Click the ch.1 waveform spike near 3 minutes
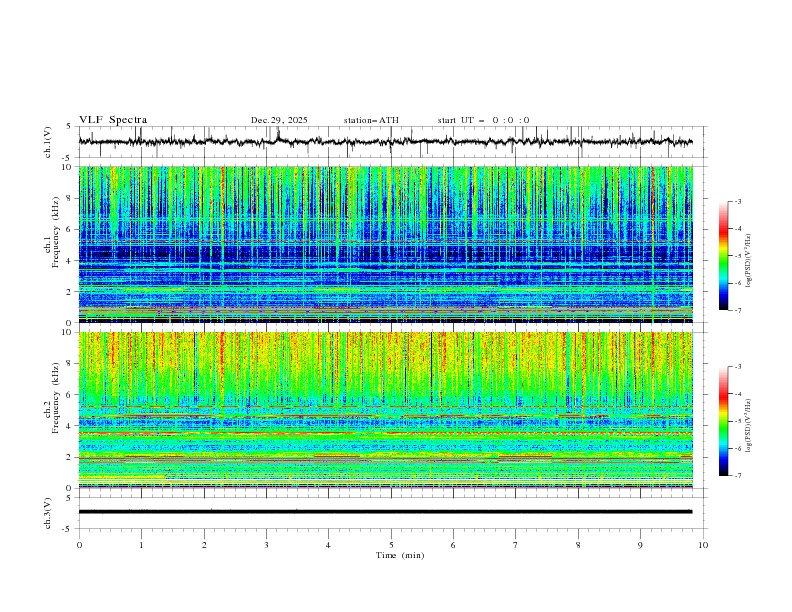Screen dimensions: 792x612 click(279, 136)
